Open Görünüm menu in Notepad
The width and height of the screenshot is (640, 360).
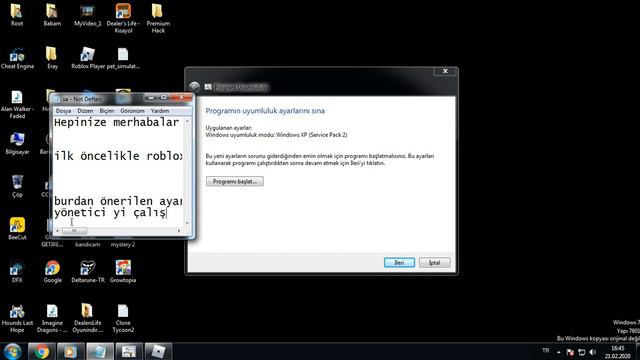pos(132,111)
